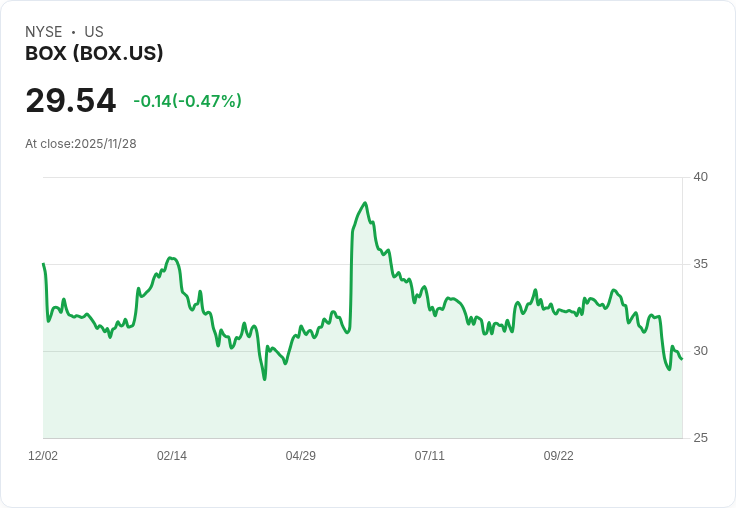Select the 04/29 date on x-axis

300,456
